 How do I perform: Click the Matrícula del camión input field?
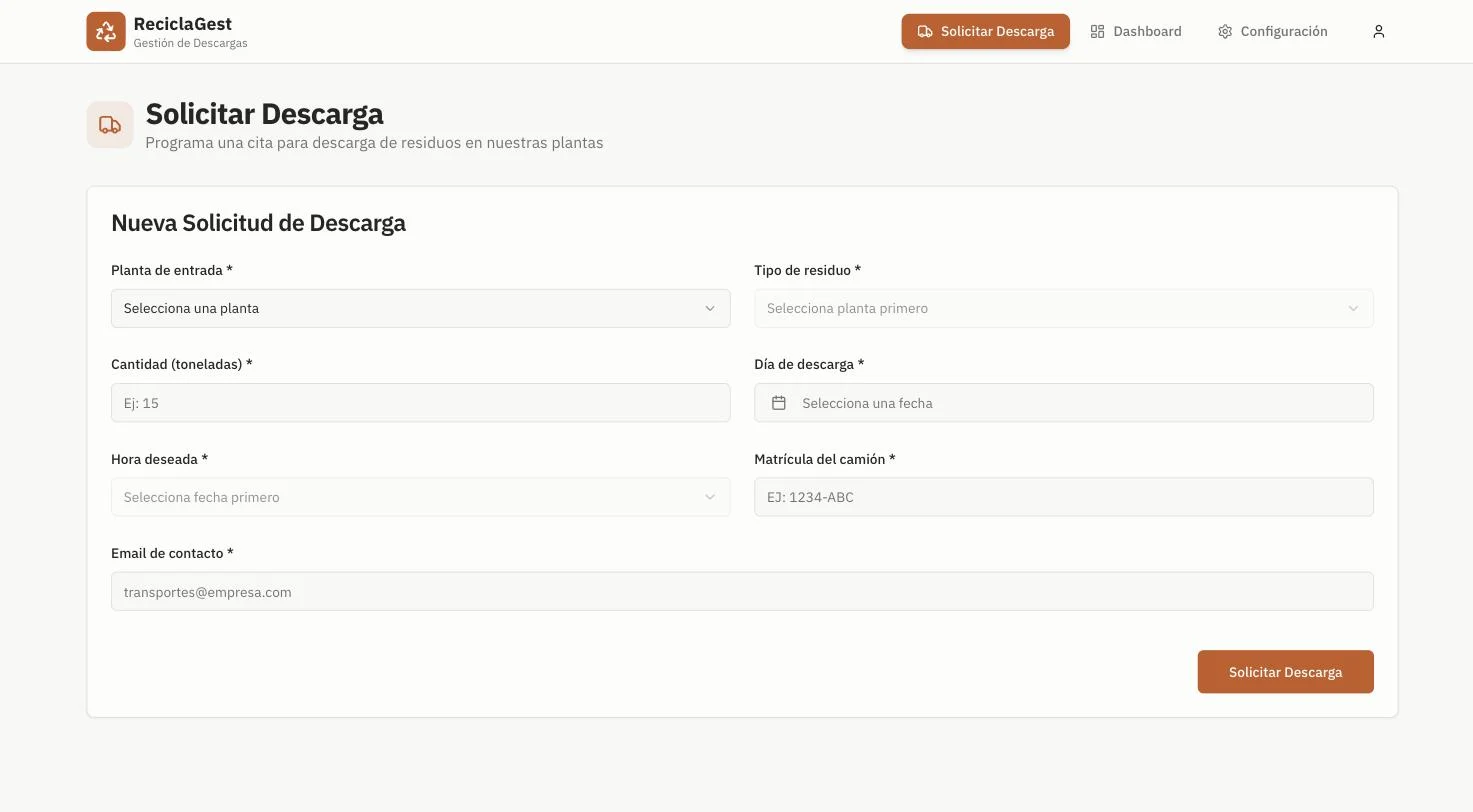pyautogui.click(x=1064, y=497)
